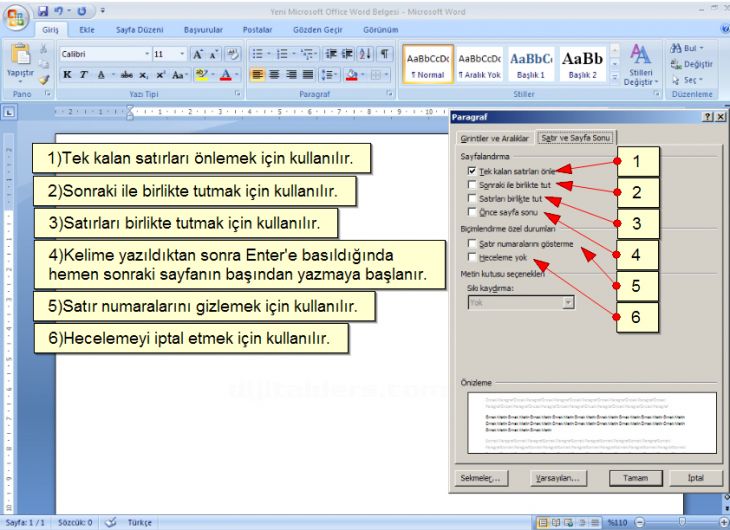
Task: Click the numbered list icon
Action: coord(282,54)
